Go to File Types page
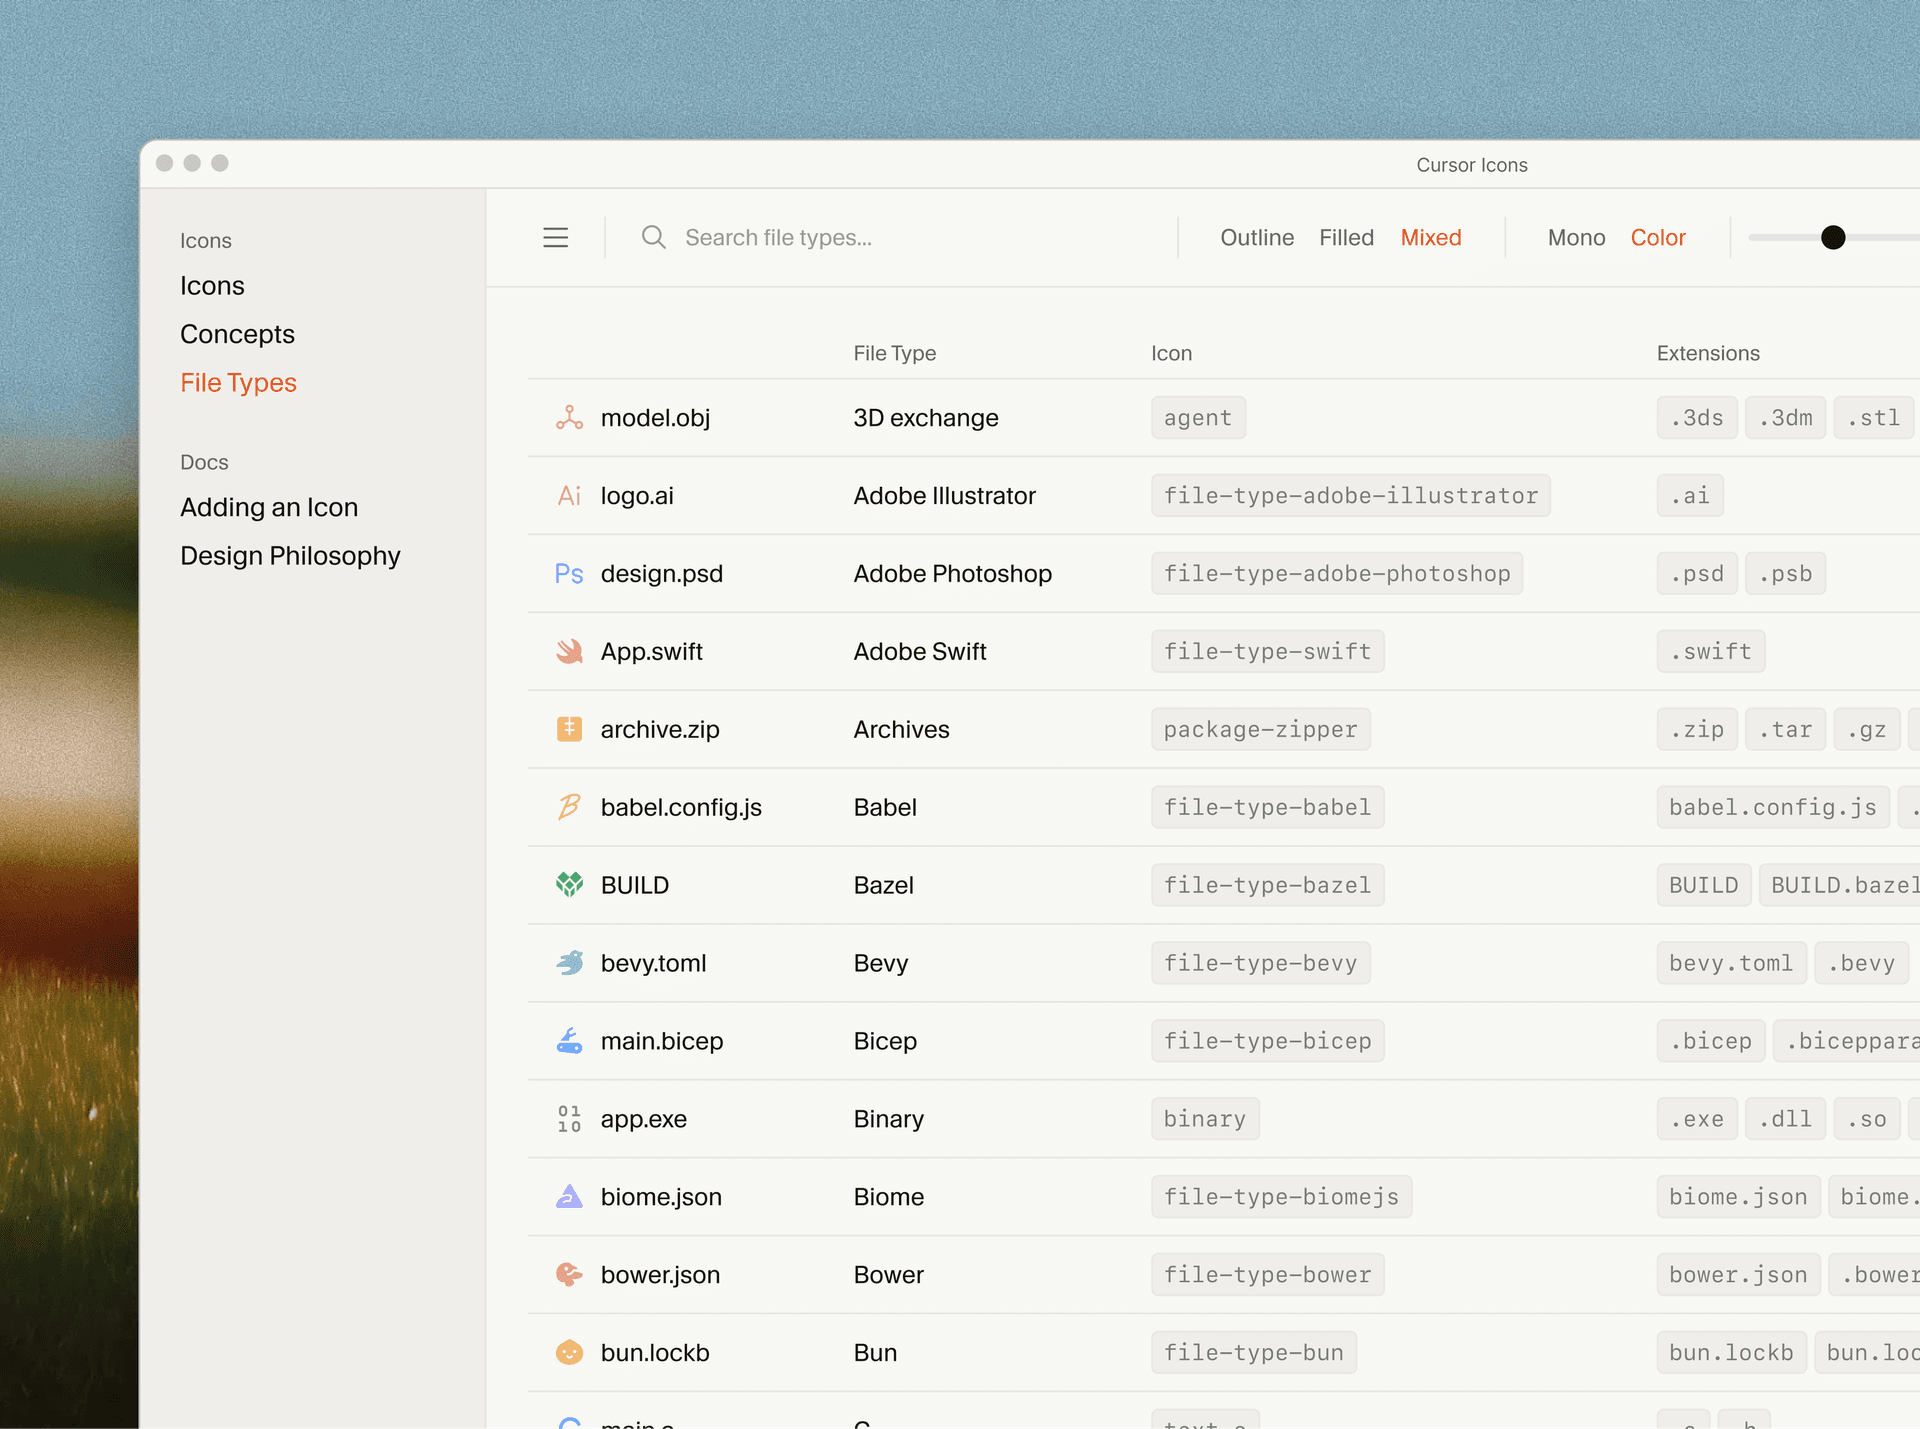The height and width of the screenshot is (1429, 1920). [238, 383]
